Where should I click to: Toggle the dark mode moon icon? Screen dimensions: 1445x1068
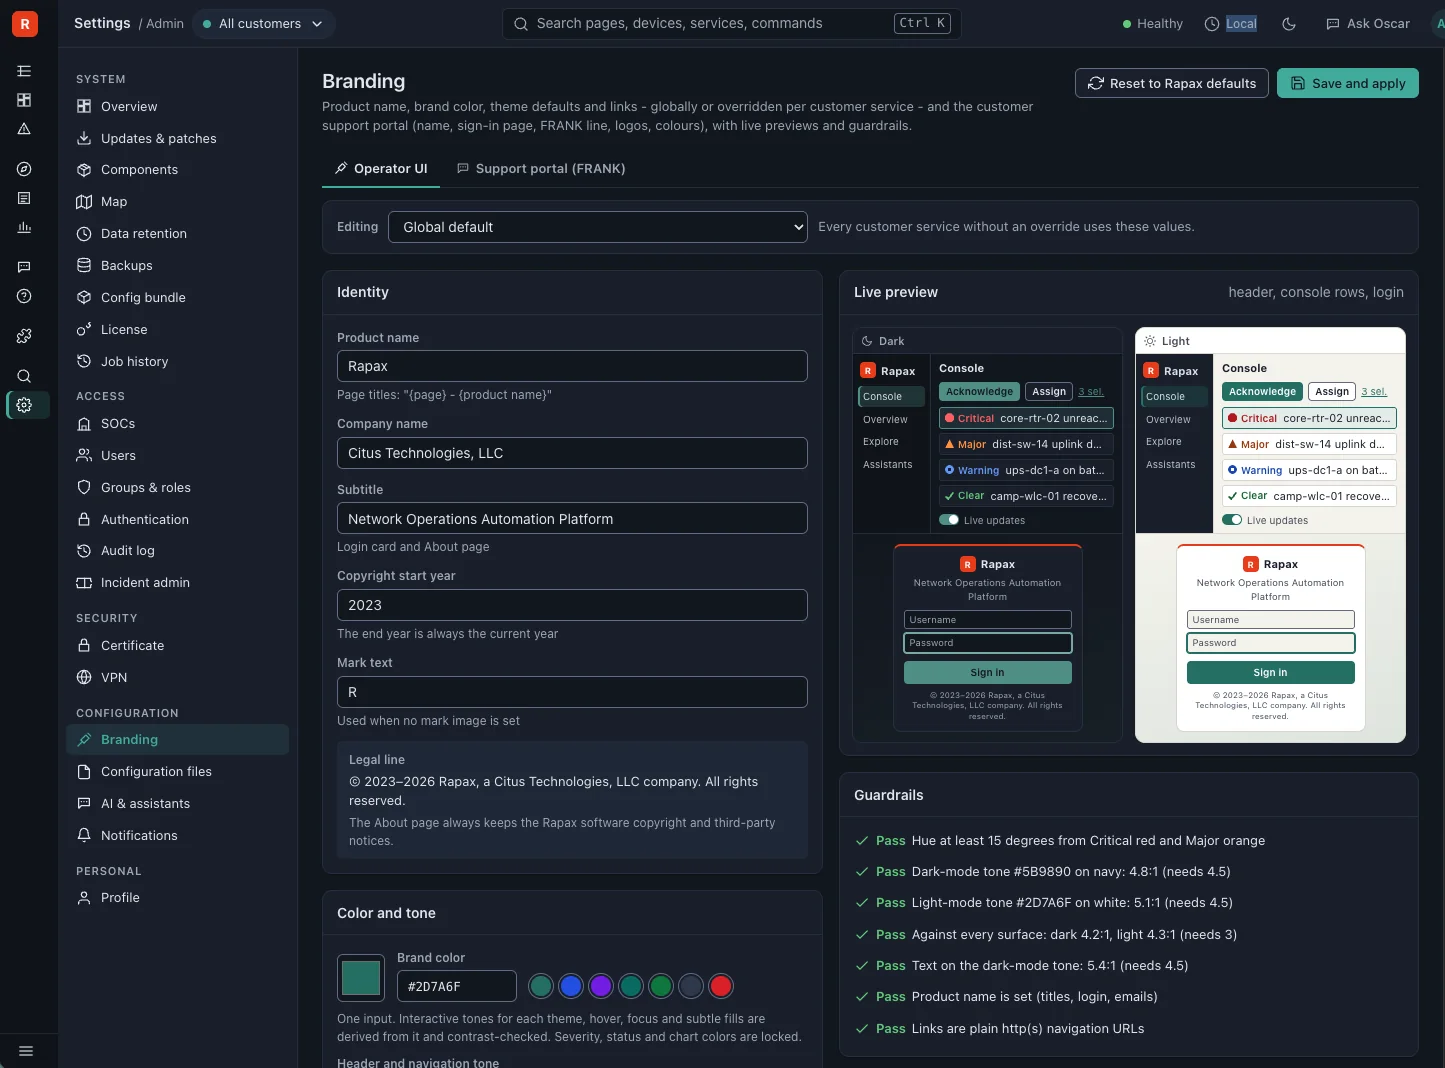point(1289,24)
